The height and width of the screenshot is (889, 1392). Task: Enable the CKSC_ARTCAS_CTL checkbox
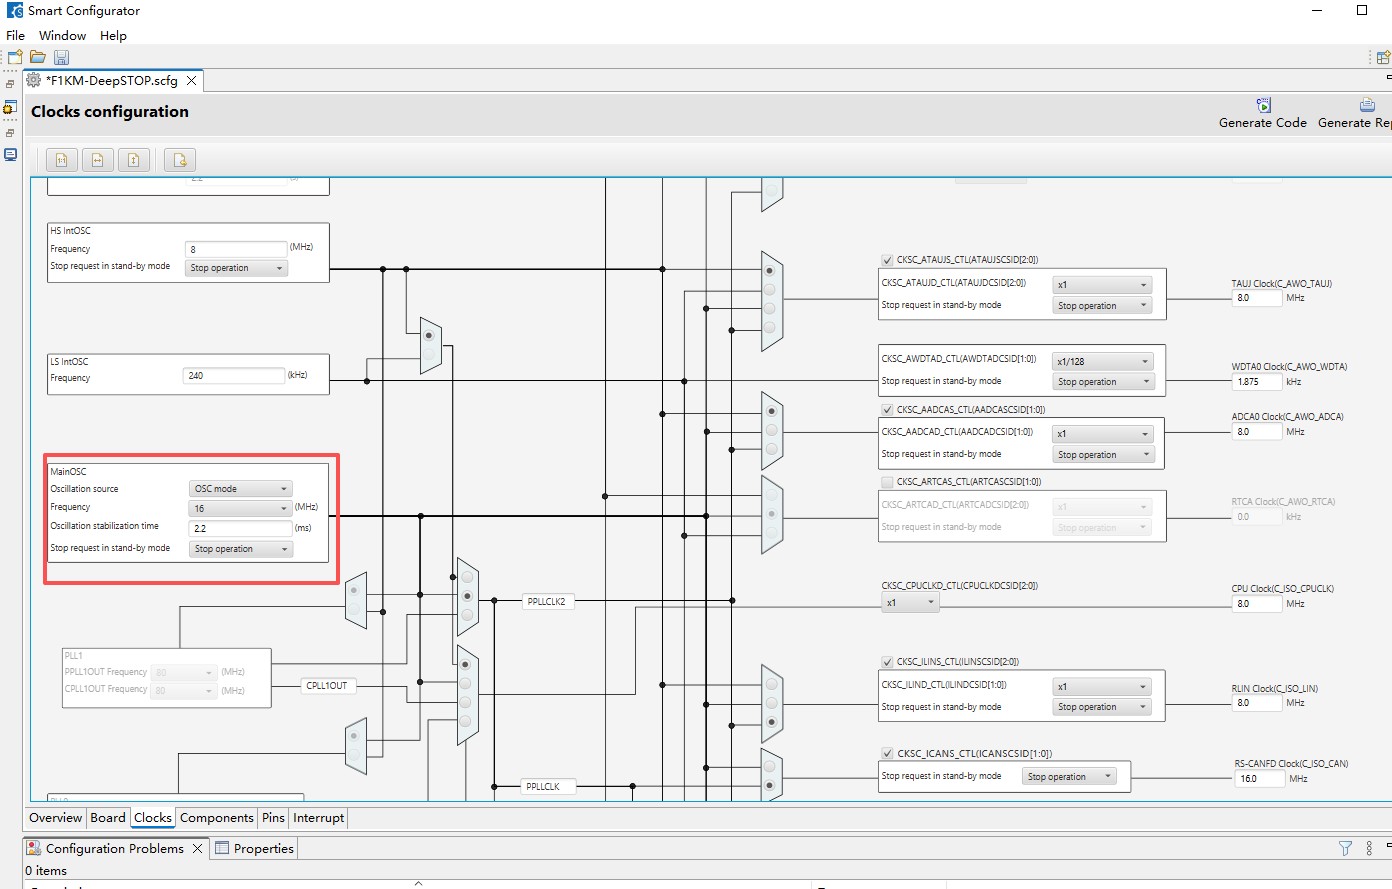pos(887,482)
